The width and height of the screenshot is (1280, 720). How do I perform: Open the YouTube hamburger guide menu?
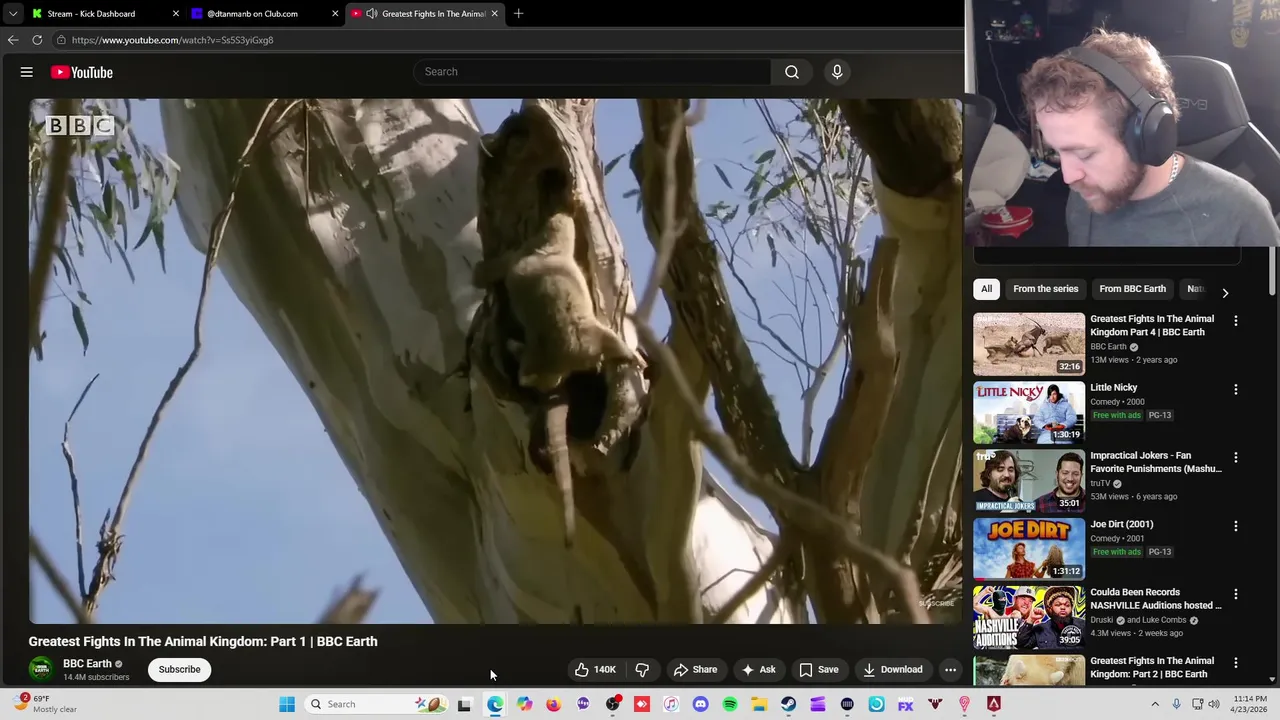click(x=27, y=72)
